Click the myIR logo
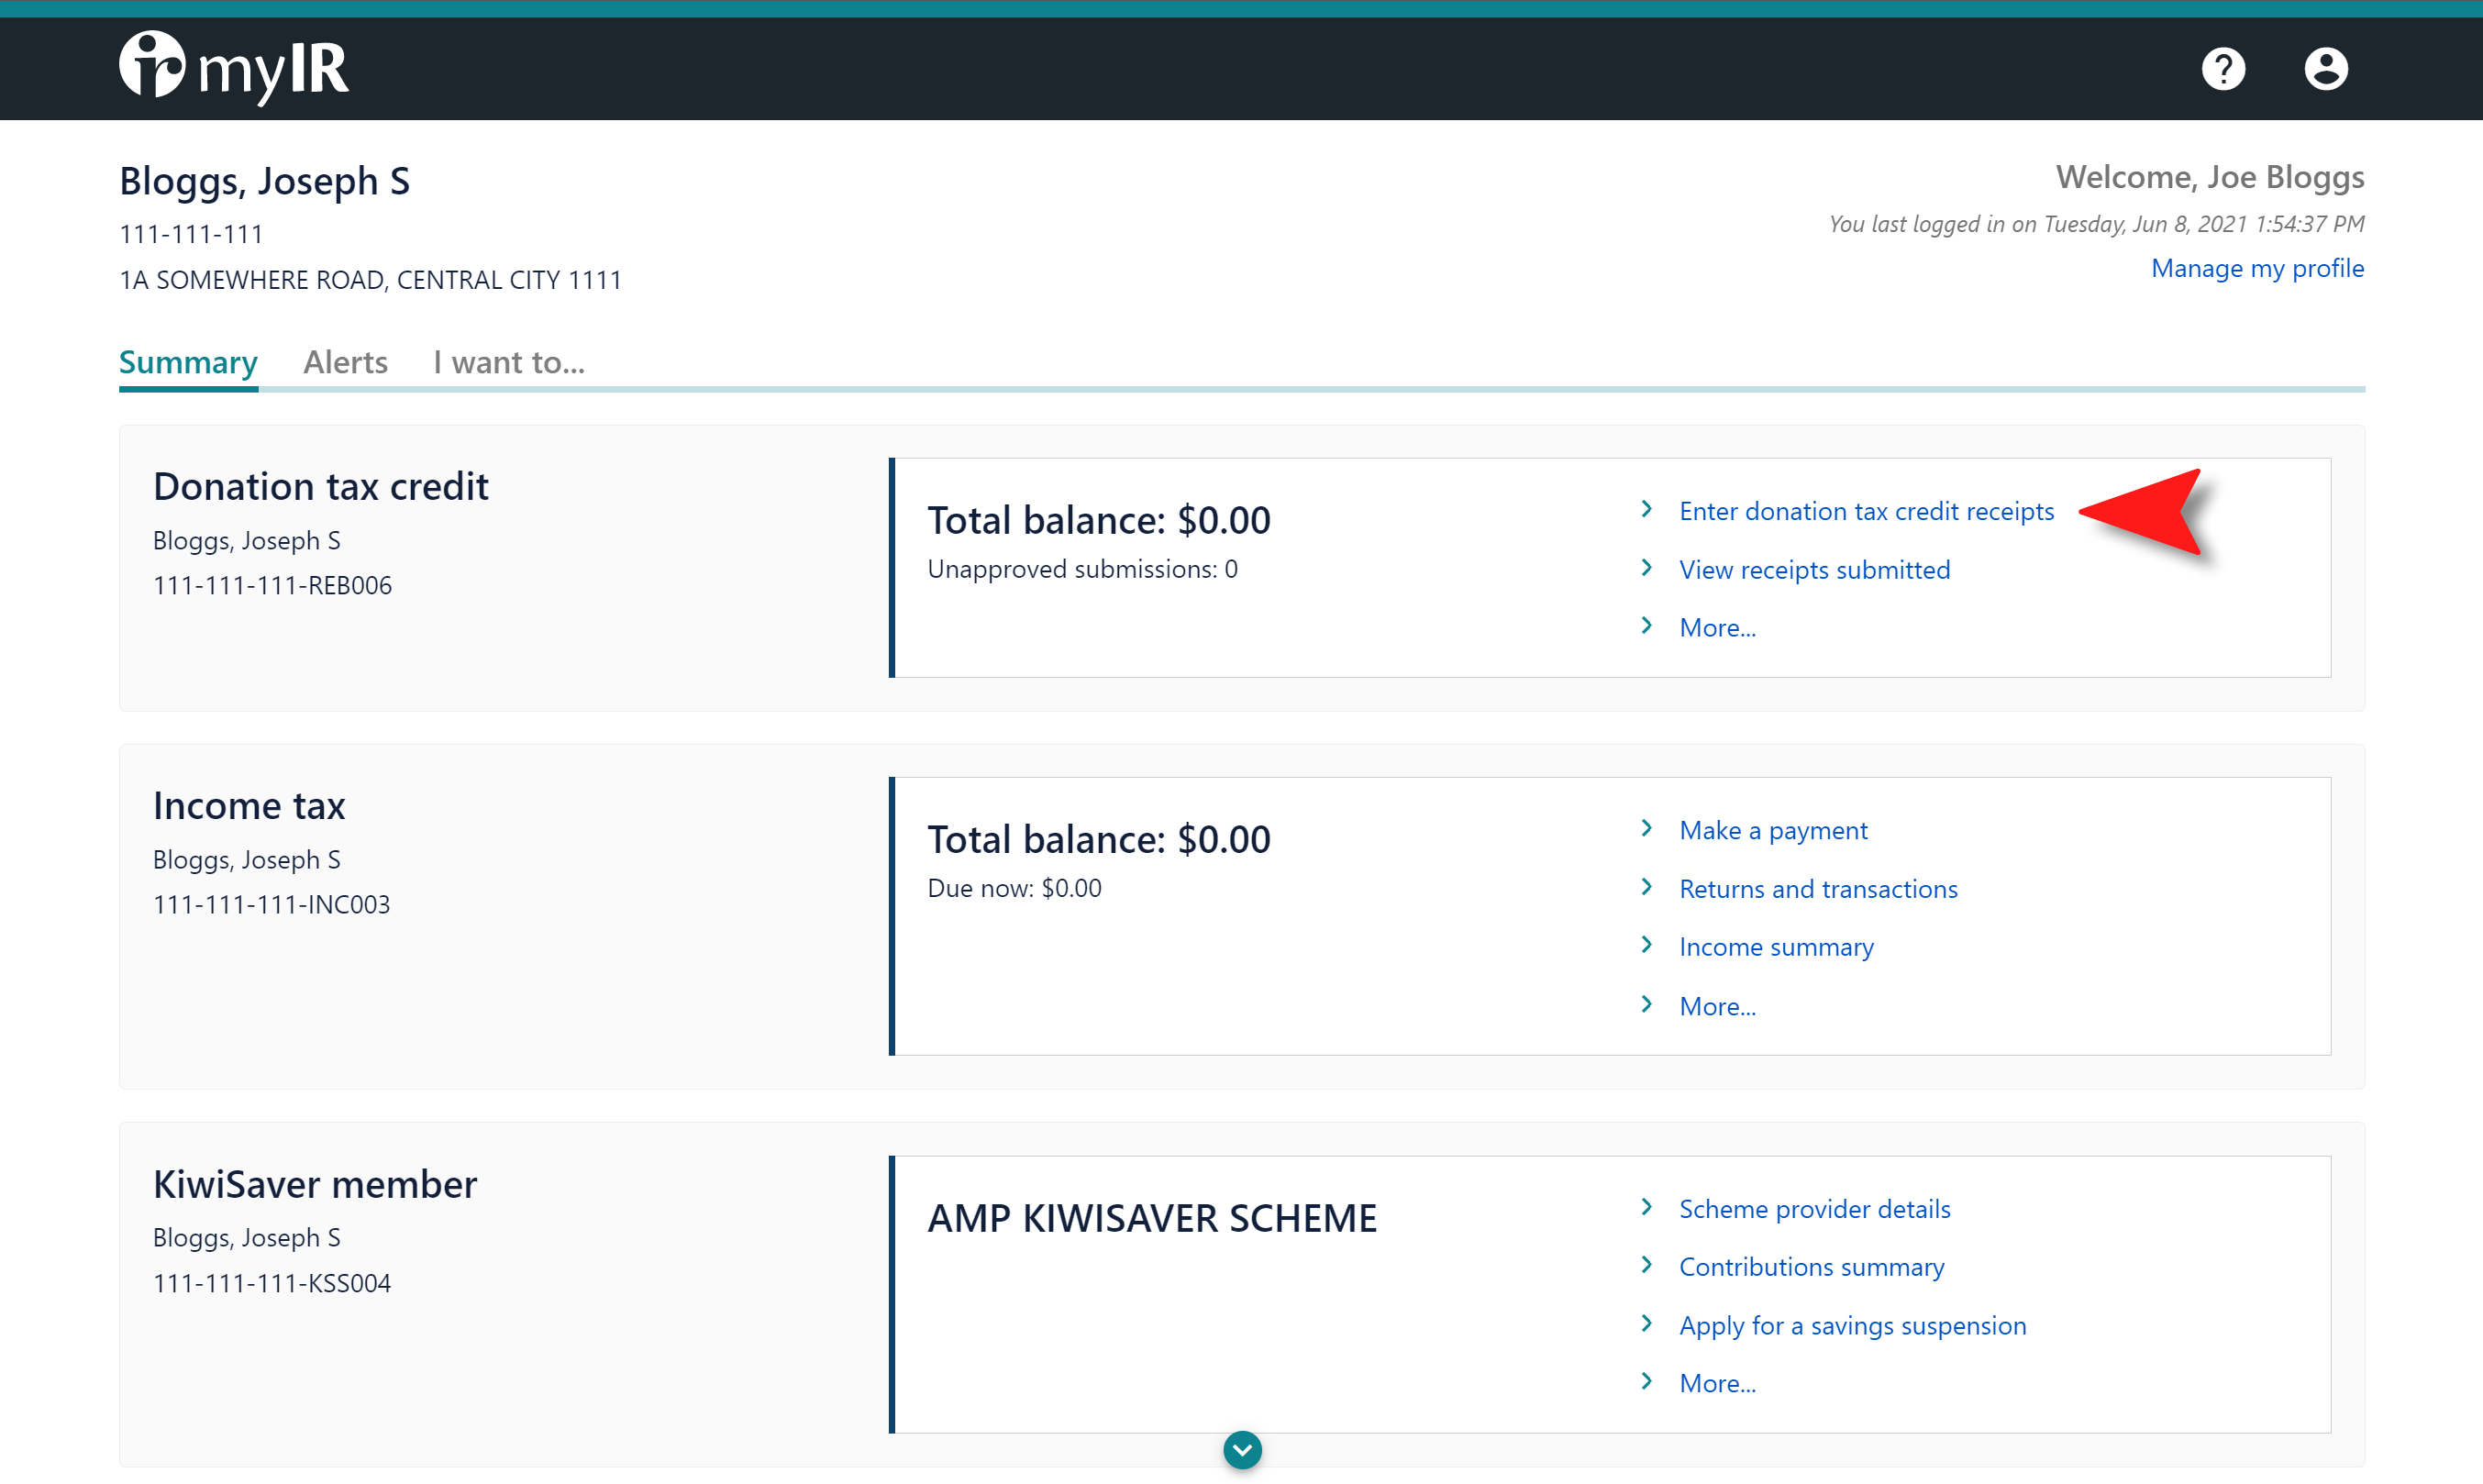The height and width of the screenshot is (1484, 2483). tap(234, 67)
